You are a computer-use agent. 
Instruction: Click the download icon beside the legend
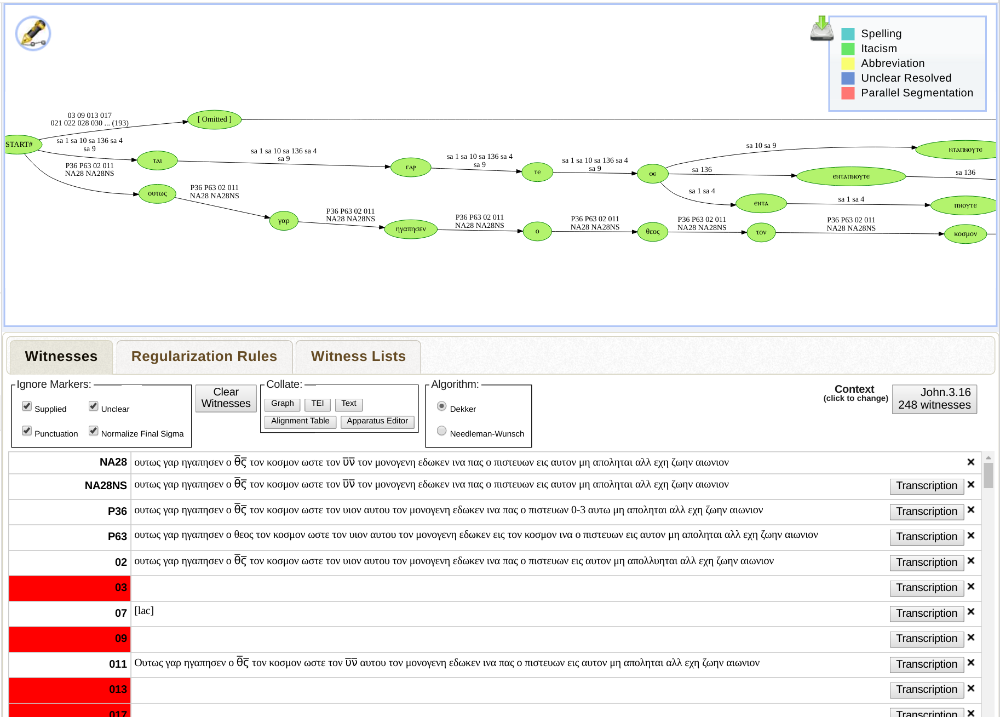point(821,29)
